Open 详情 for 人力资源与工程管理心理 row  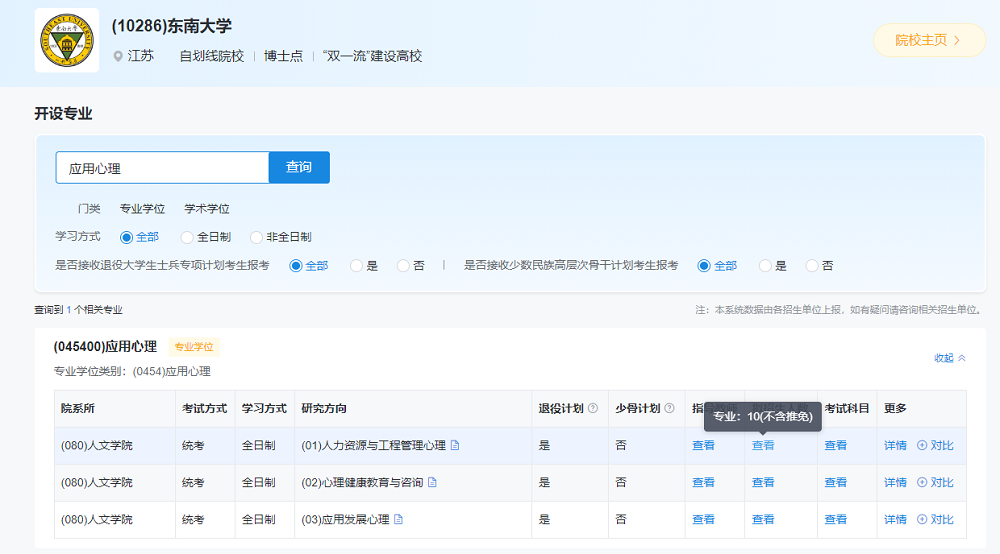pos(895,445)
